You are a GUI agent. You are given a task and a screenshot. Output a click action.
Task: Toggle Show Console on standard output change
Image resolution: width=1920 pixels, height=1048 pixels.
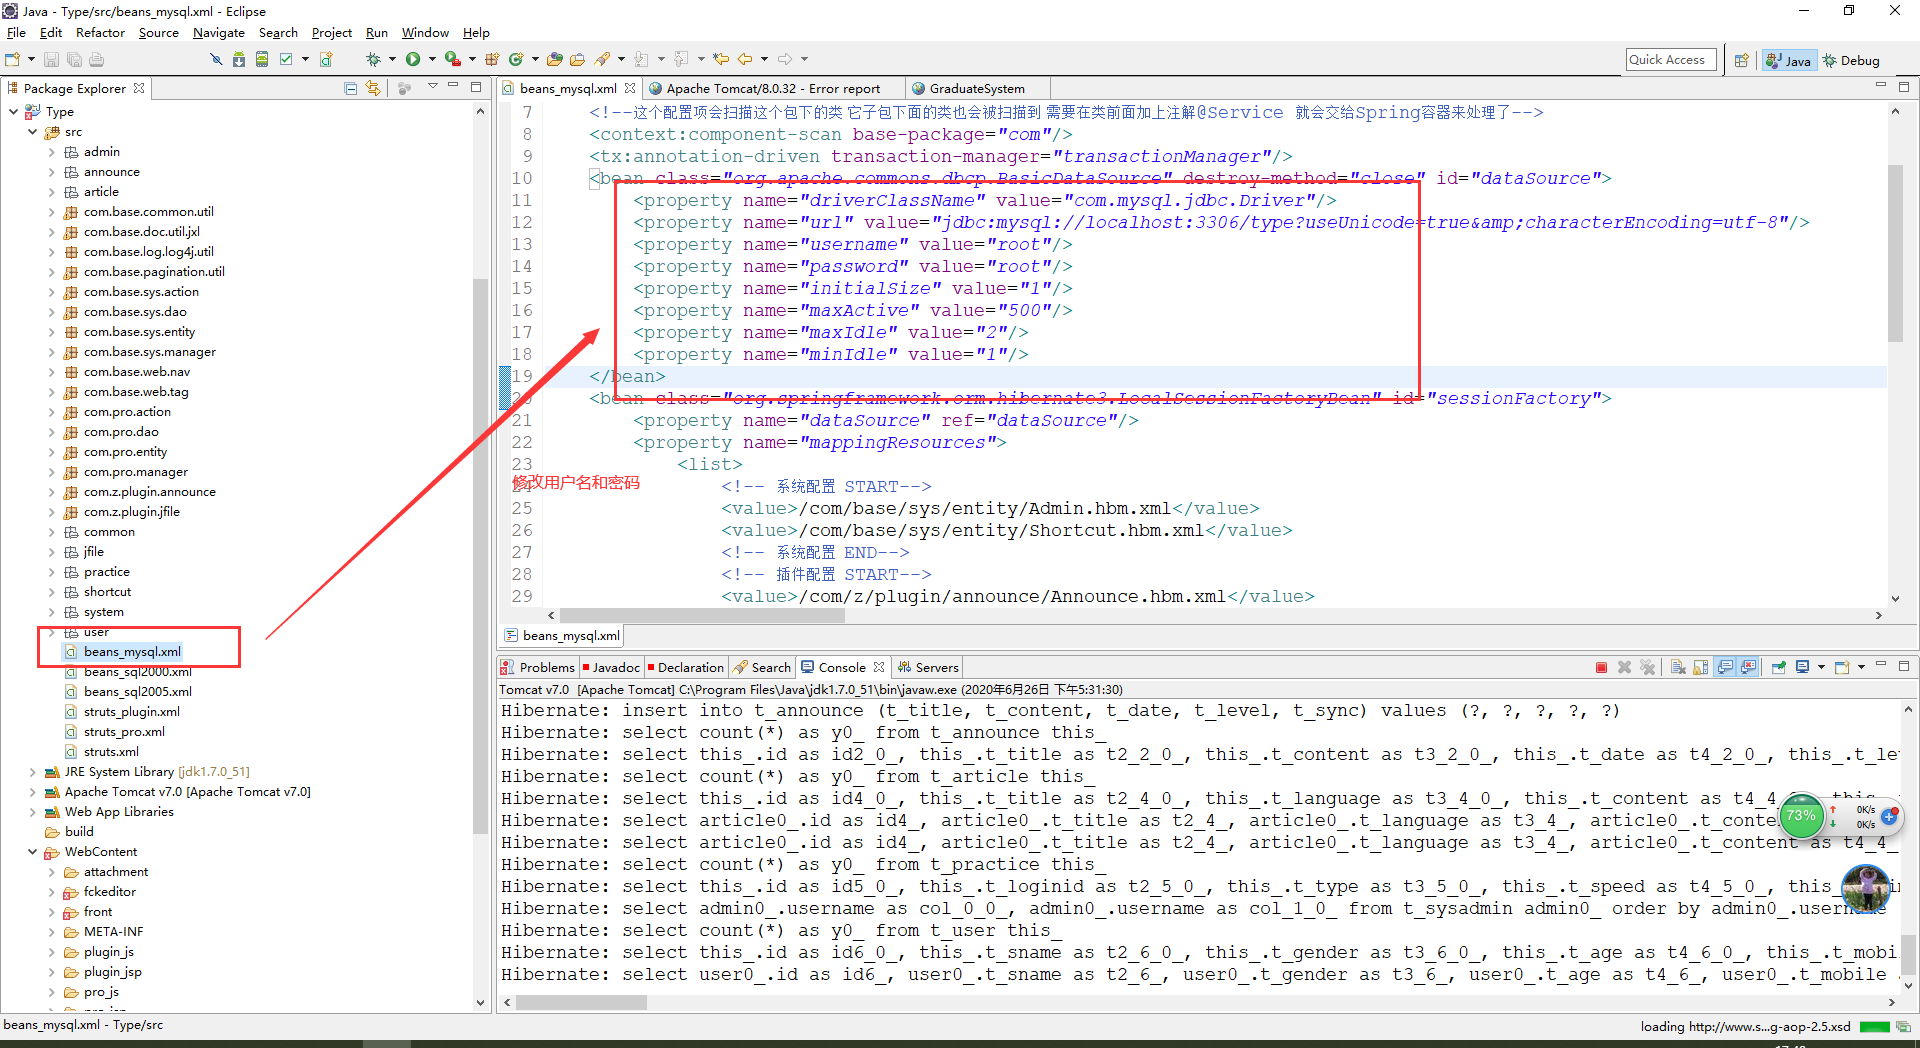tap(1725, 667)
